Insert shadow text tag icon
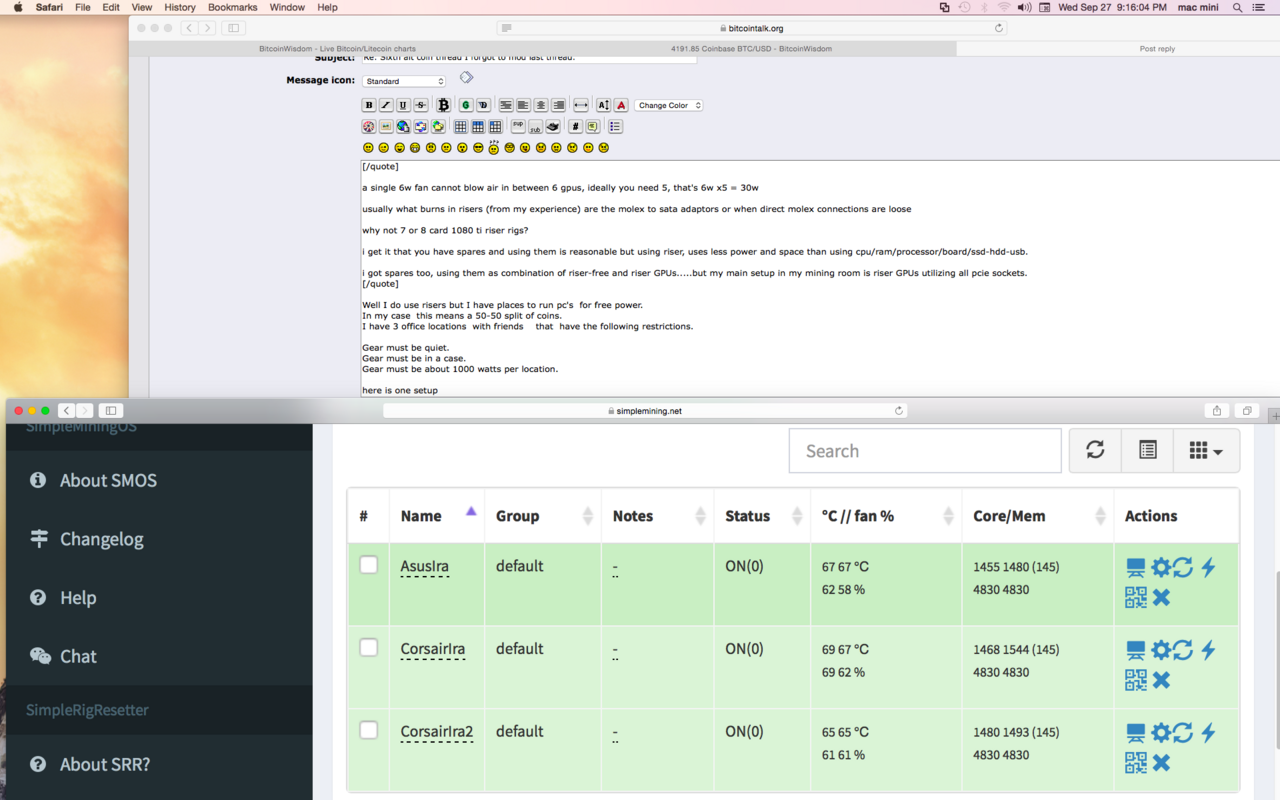The width and height of the screenshot is (1280, 800). (483, 105)
